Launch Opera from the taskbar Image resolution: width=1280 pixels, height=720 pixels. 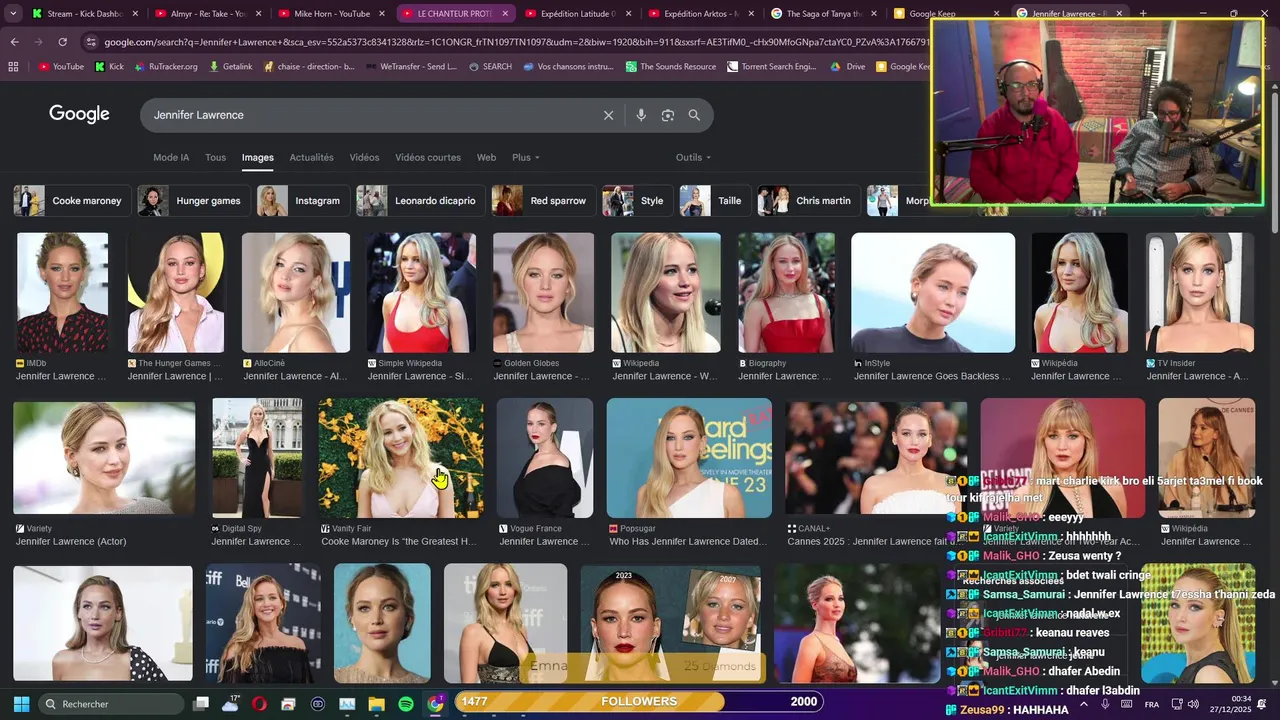[x=260, y=704]
